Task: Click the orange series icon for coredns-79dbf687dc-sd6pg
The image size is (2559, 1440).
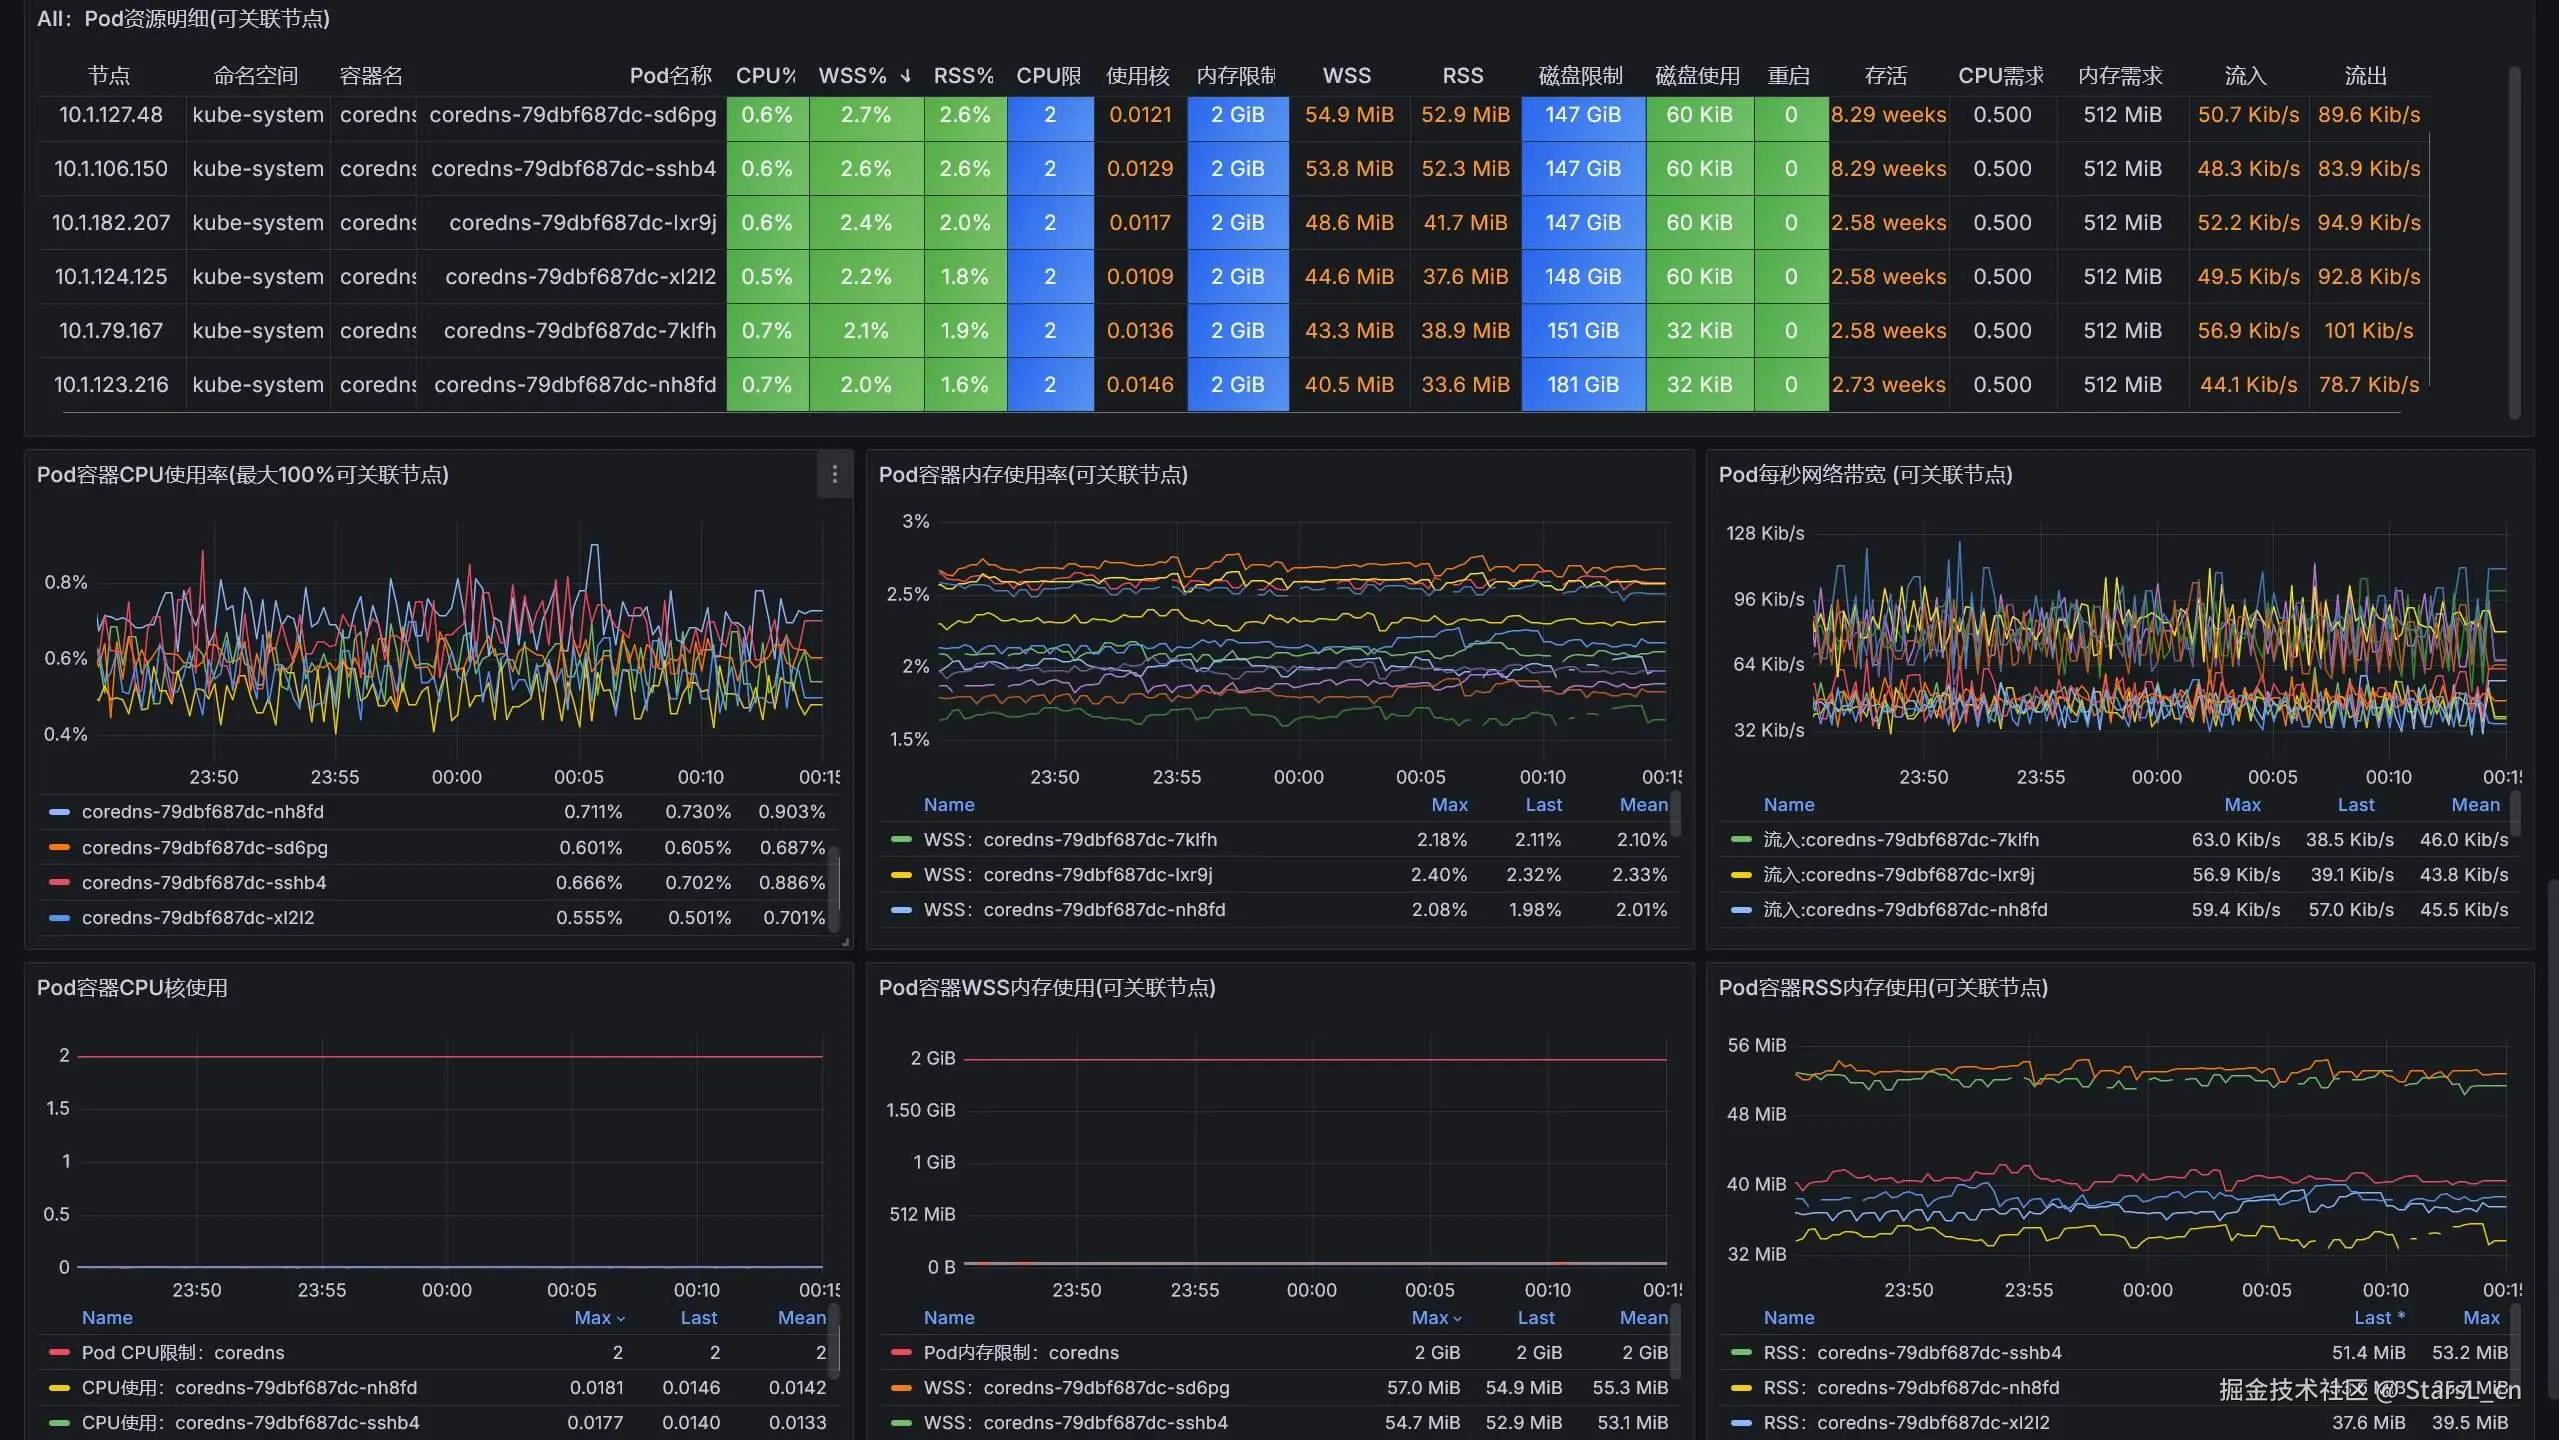Action: (59, 848)
